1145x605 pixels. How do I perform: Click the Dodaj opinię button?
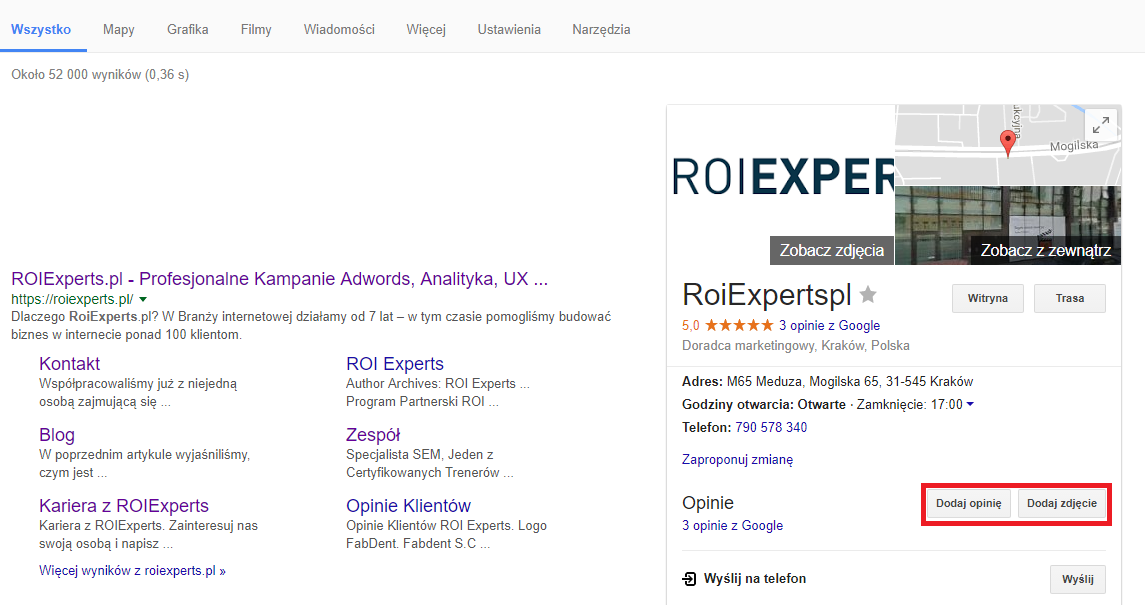[x=968, y=504]
